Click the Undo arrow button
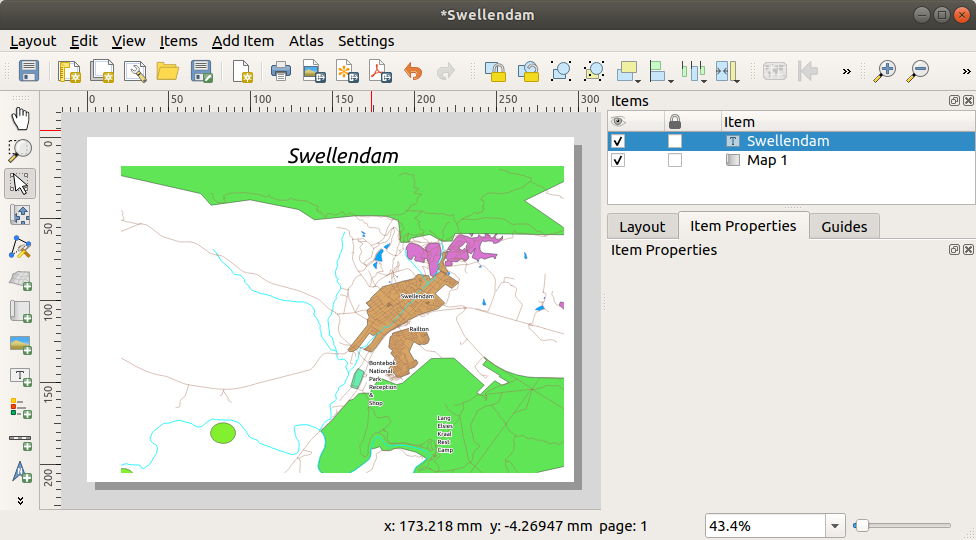 point(413,71)
